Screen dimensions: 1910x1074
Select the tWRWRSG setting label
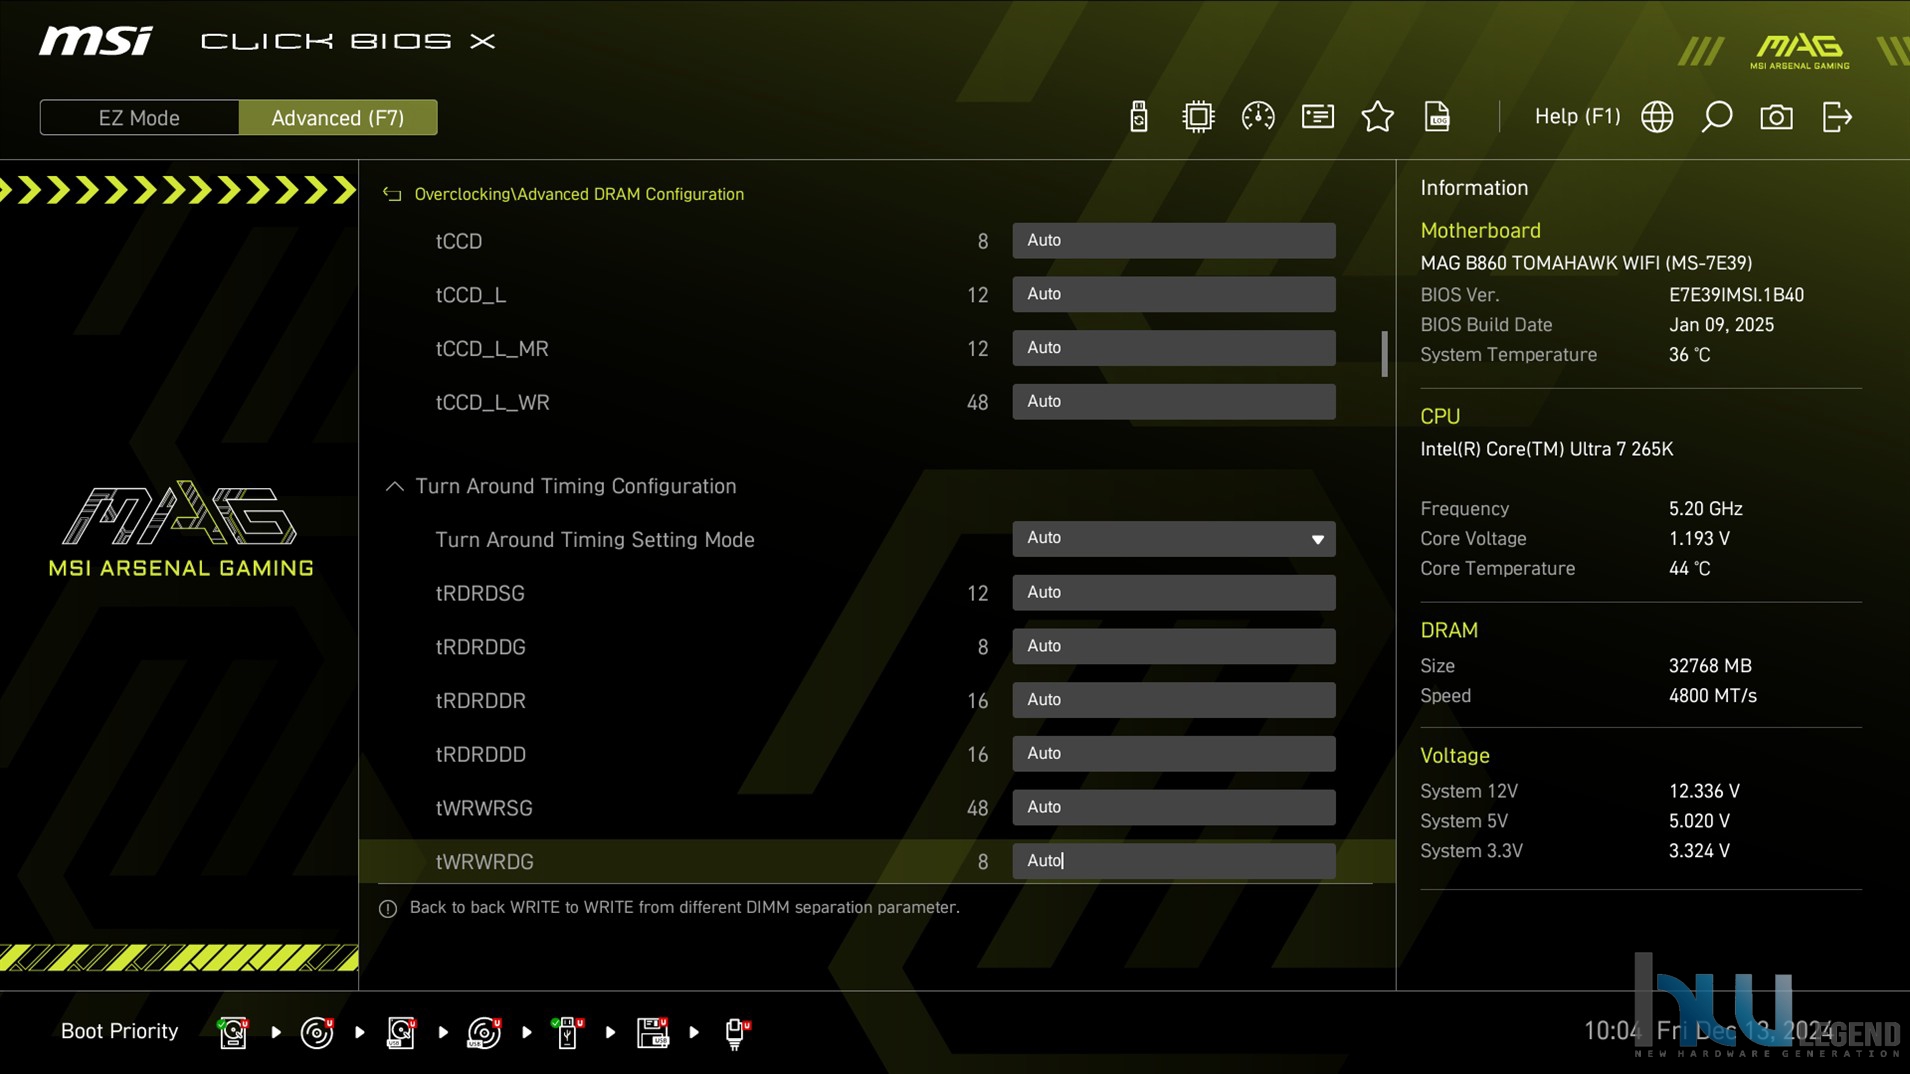pyautogui.click(x=484, y=808)
